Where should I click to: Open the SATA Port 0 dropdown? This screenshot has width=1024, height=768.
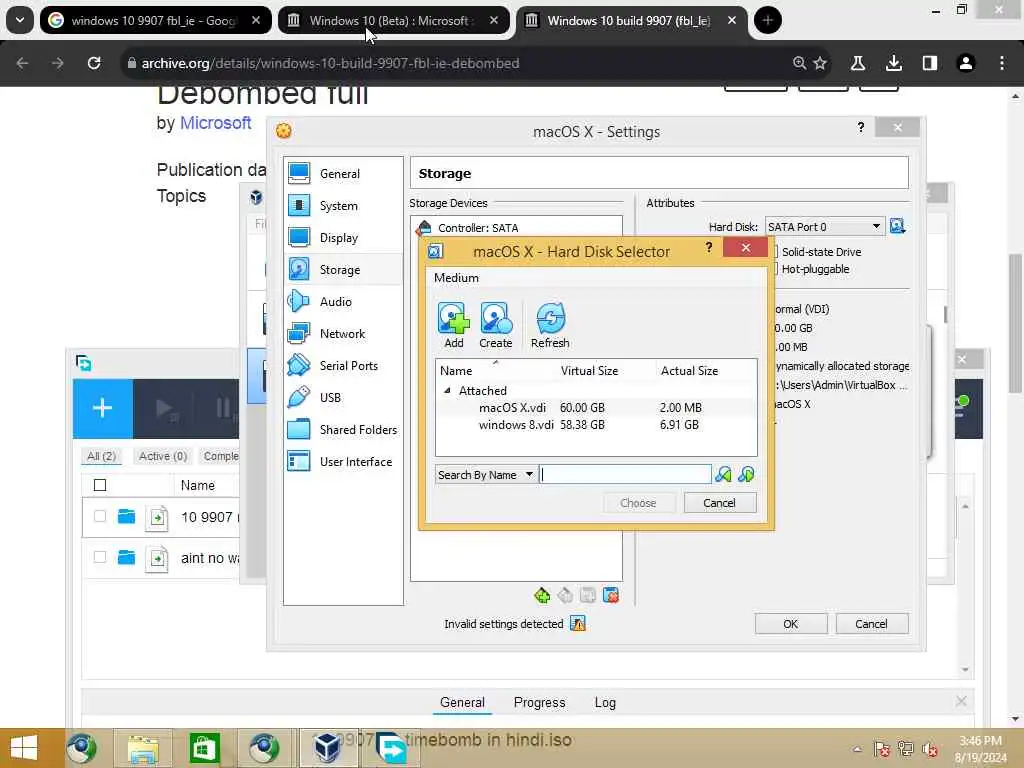tap(825, 227)
